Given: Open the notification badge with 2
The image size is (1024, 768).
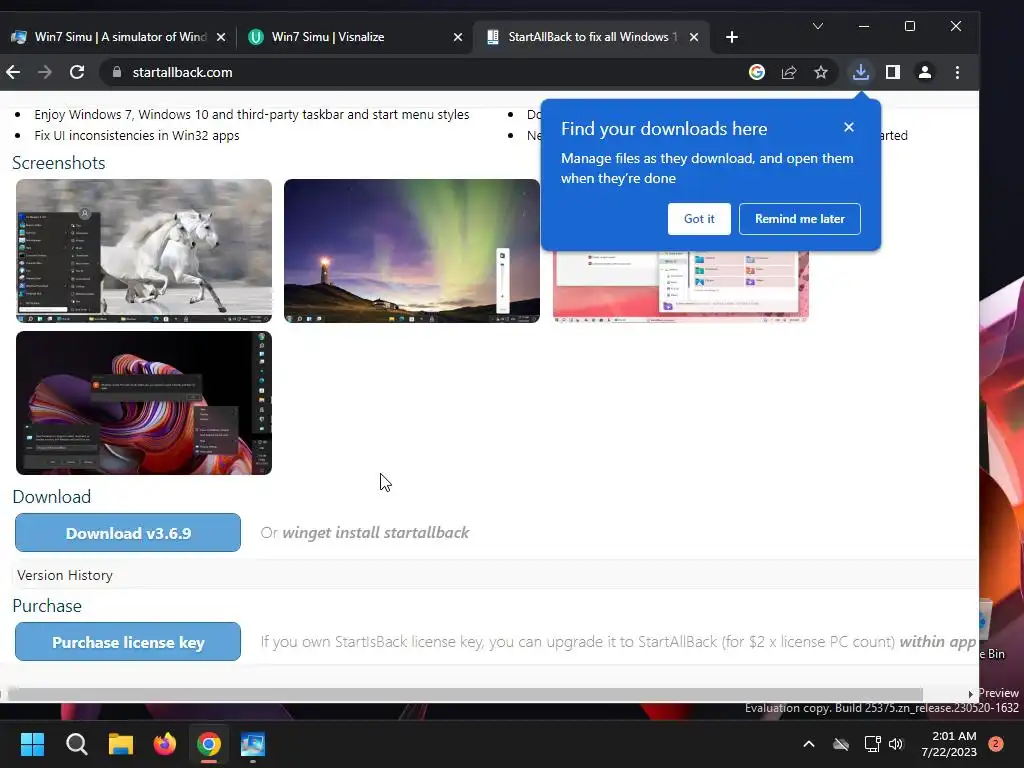Looking at the screenshot, I should [996, 744].
